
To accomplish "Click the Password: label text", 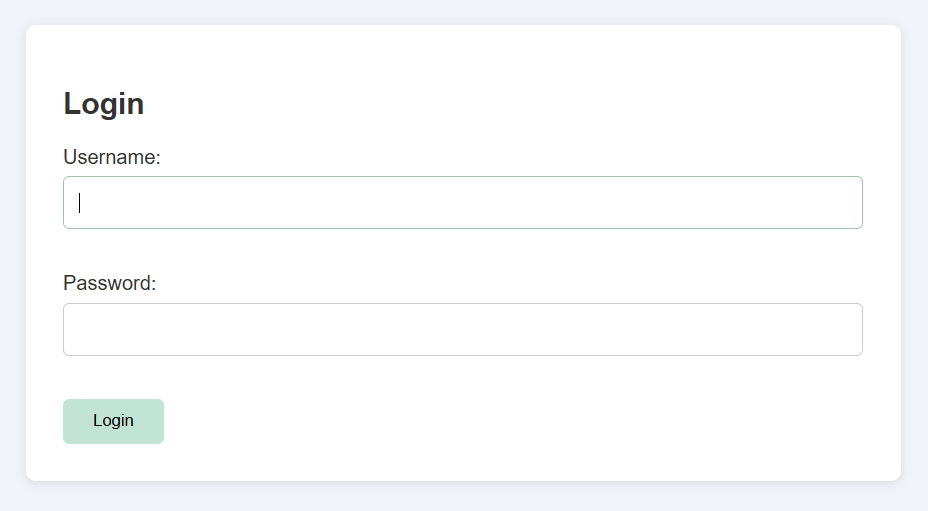I will pos(110,283).
